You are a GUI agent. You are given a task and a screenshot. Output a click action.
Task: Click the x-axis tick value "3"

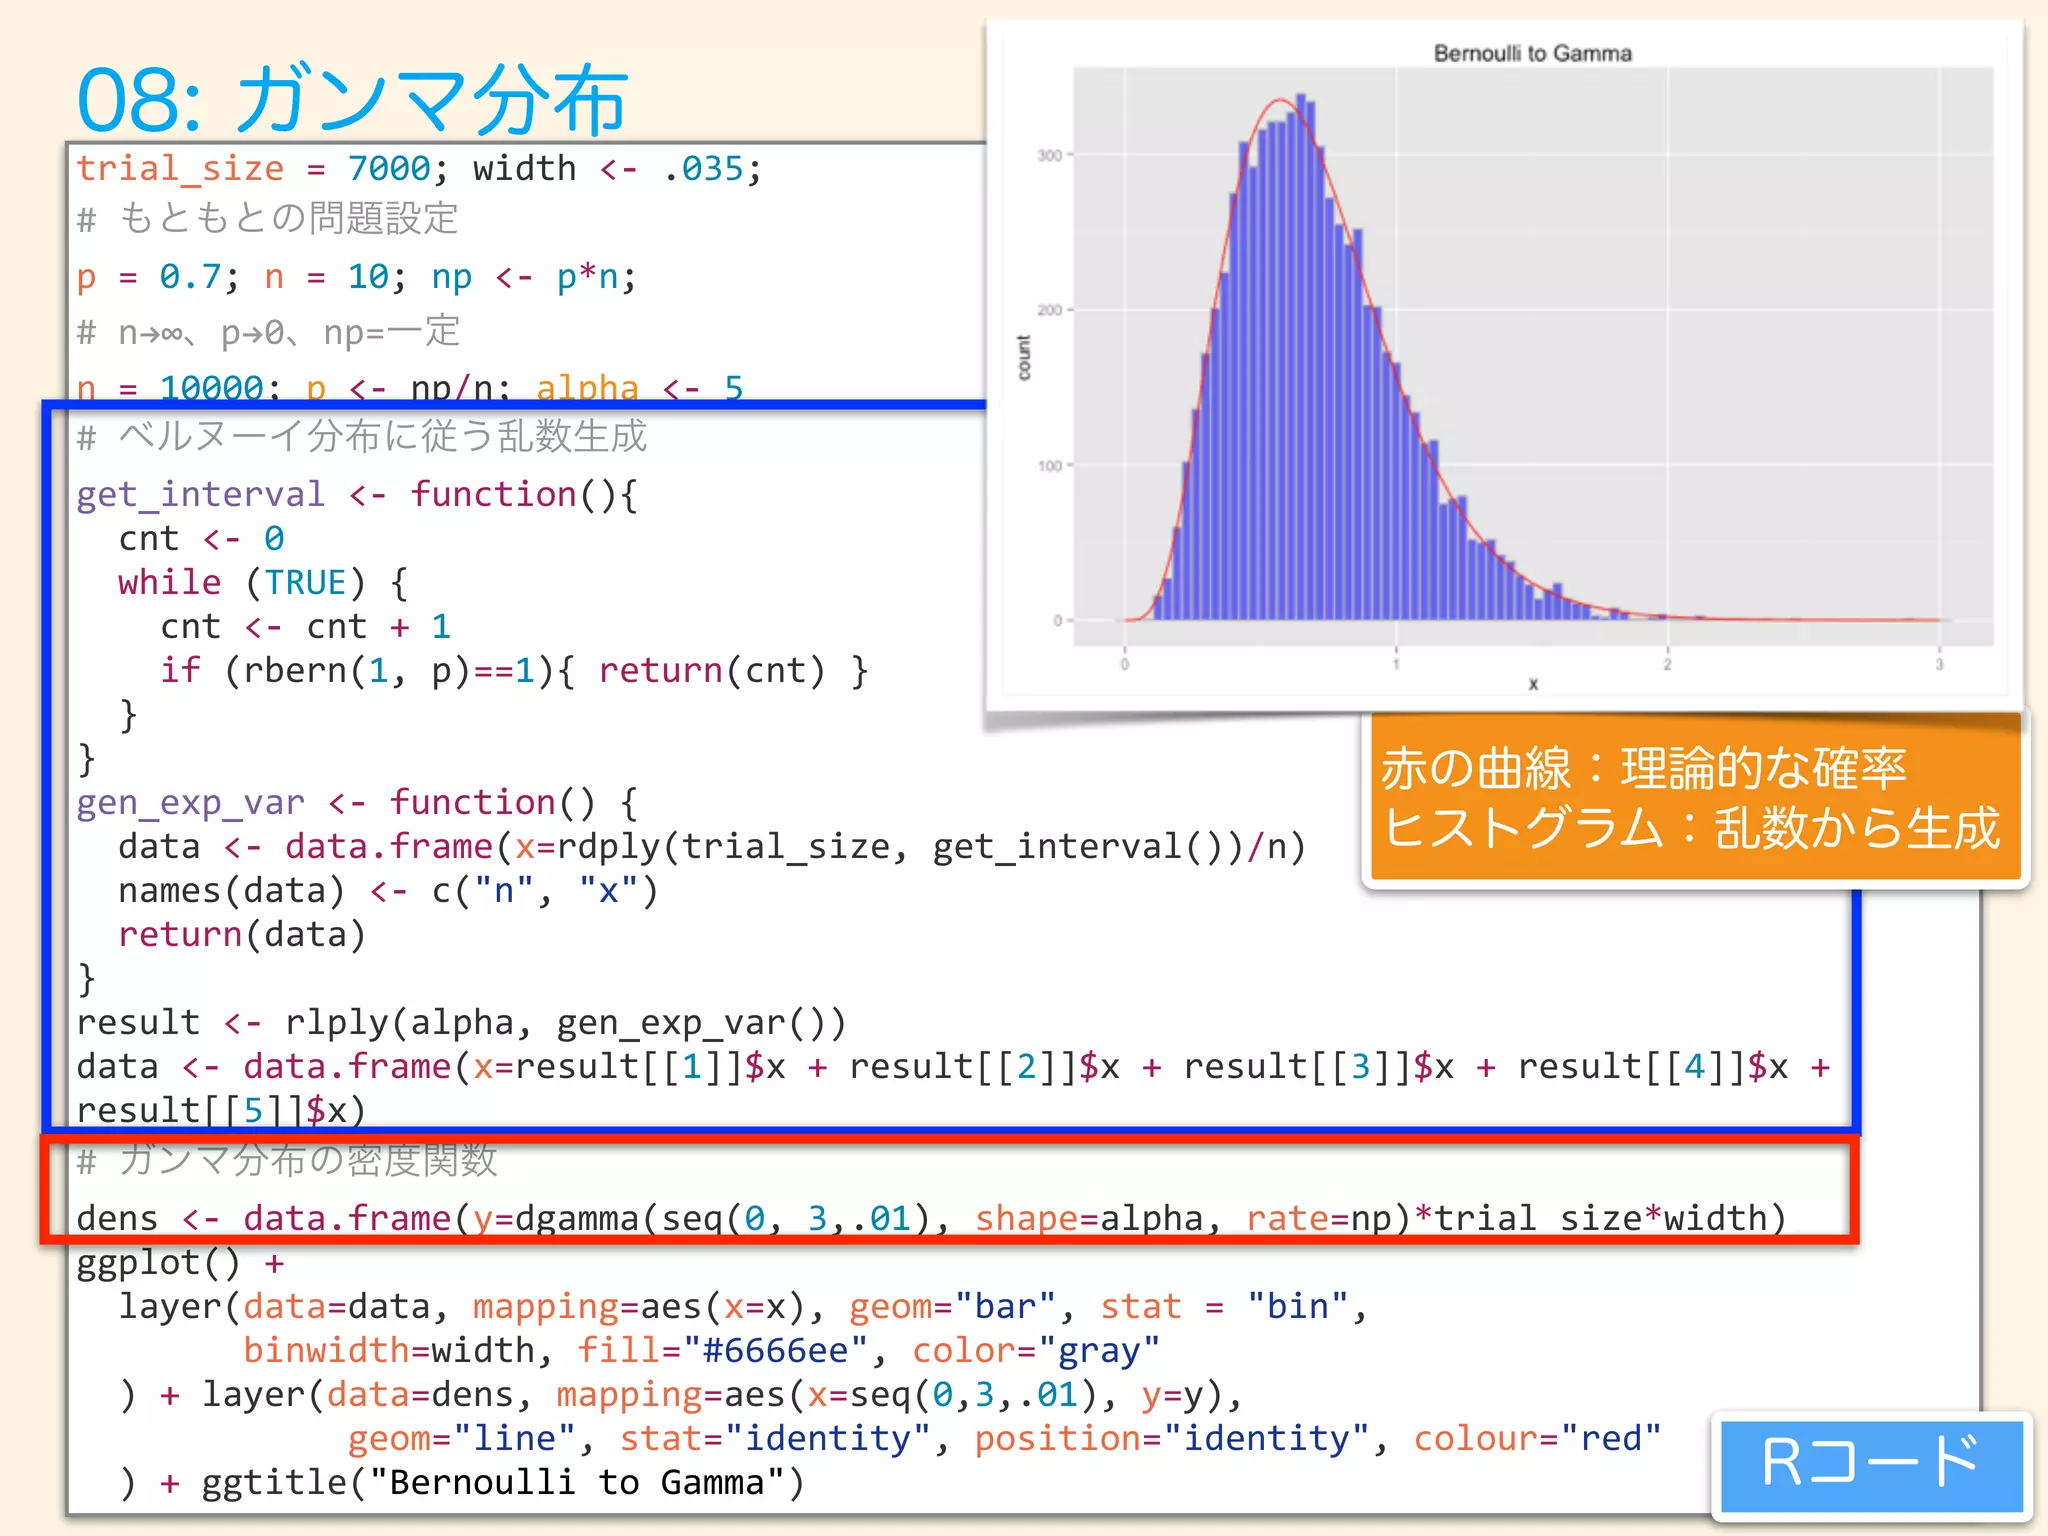[x=1939, y=664]
